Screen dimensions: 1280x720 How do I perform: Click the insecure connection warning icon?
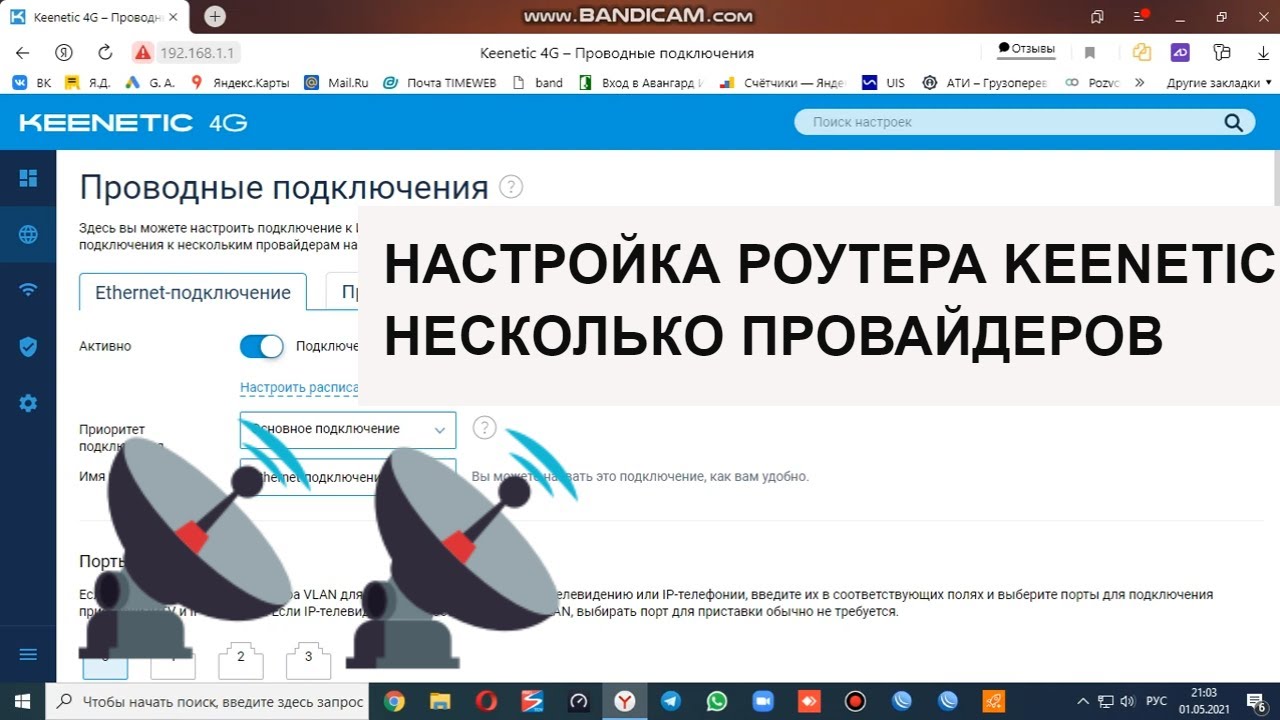[x=143, y=53]
